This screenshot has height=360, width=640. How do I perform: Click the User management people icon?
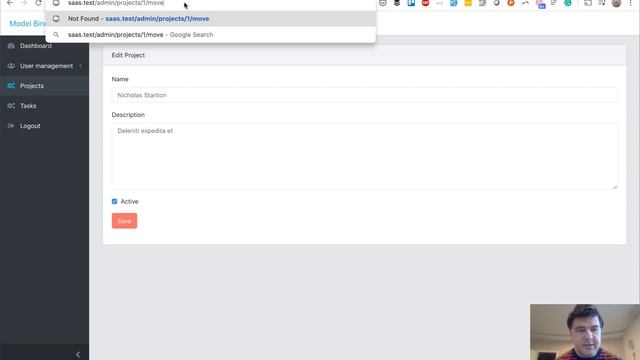tap(11, 66)
